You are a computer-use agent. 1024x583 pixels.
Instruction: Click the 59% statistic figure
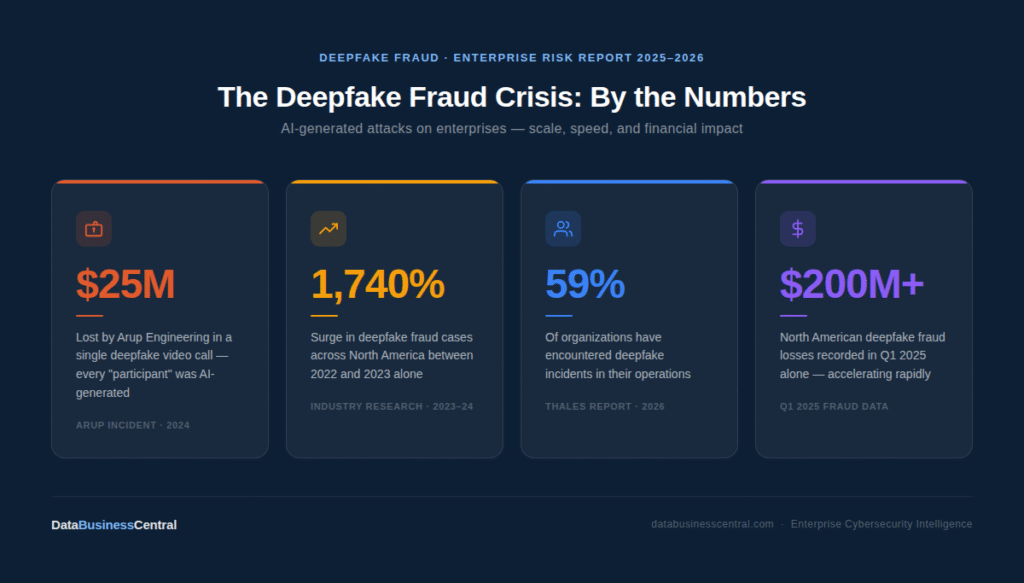585,285
